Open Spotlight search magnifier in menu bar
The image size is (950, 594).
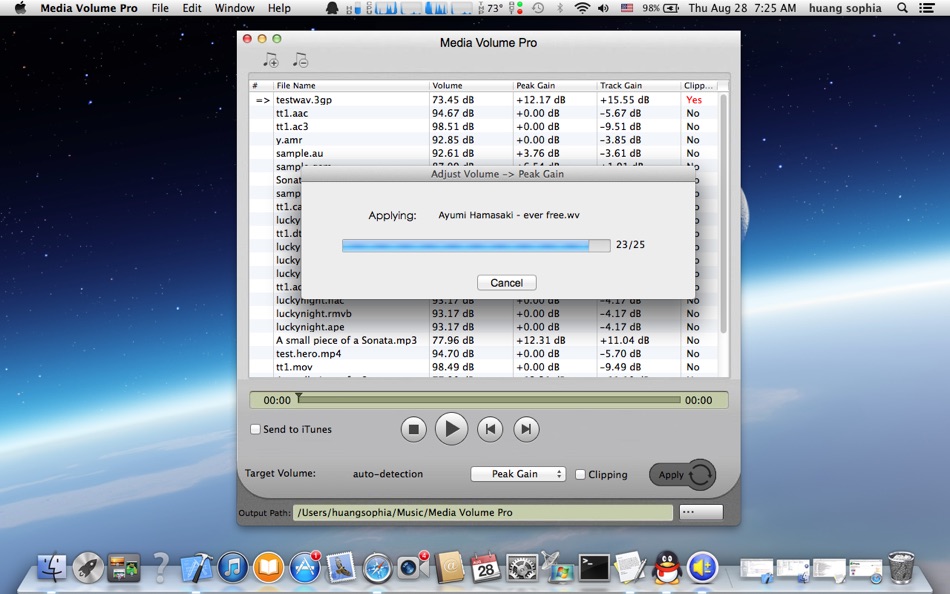click(902, 8)
